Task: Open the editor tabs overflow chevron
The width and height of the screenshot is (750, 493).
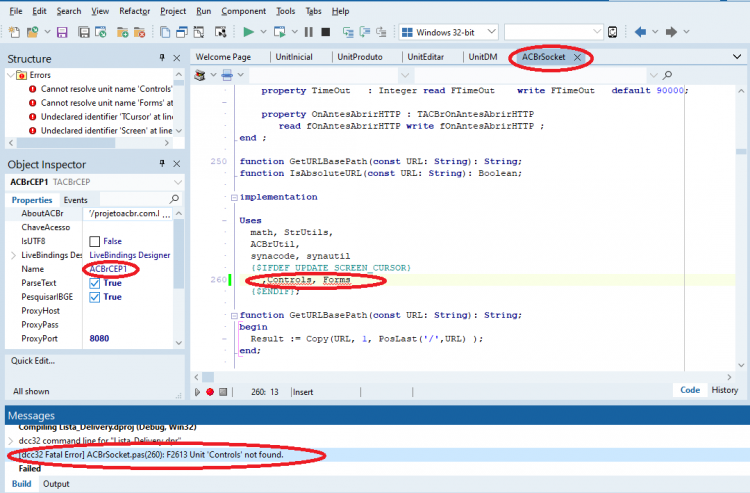Action: [x=737, y=57]
